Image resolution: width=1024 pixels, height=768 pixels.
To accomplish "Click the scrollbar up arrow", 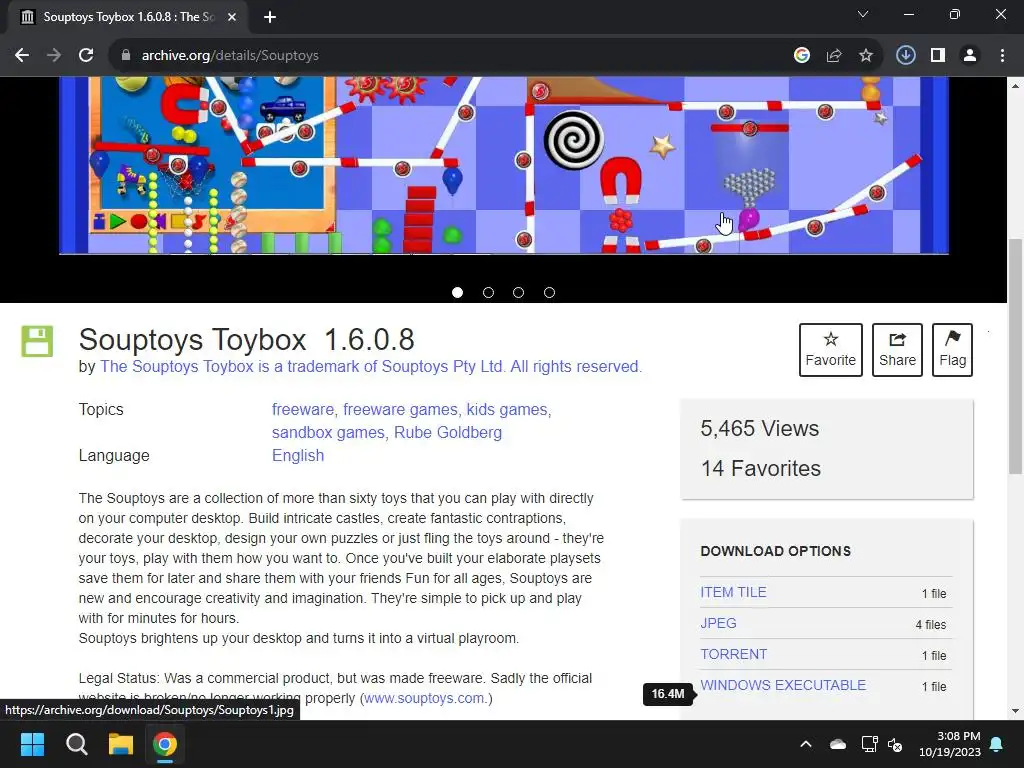I will 1015,86.
